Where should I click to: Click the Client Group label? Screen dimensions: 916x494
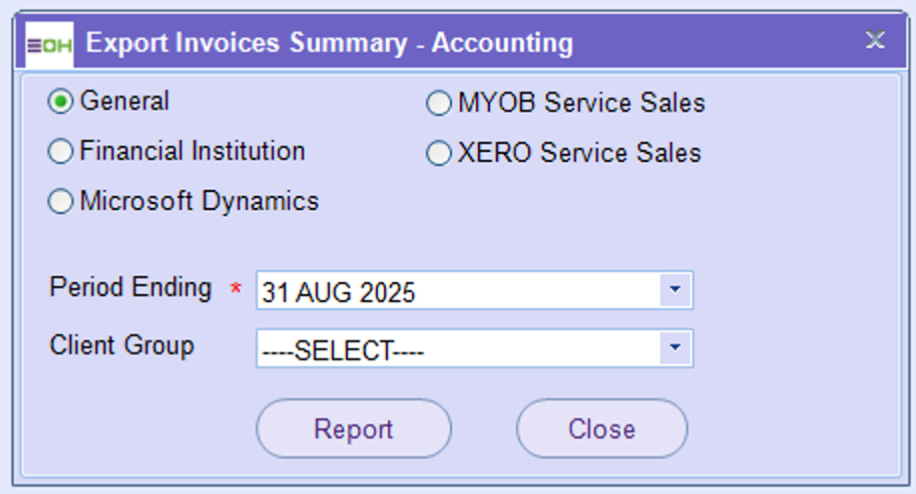(122, 346)
